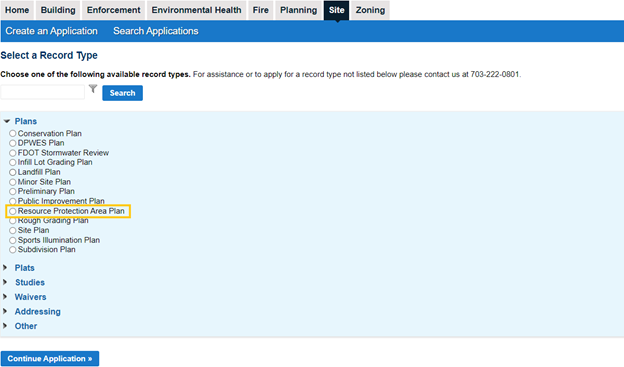Switch to the Zoning tab
624x367 pixels.
370,10
